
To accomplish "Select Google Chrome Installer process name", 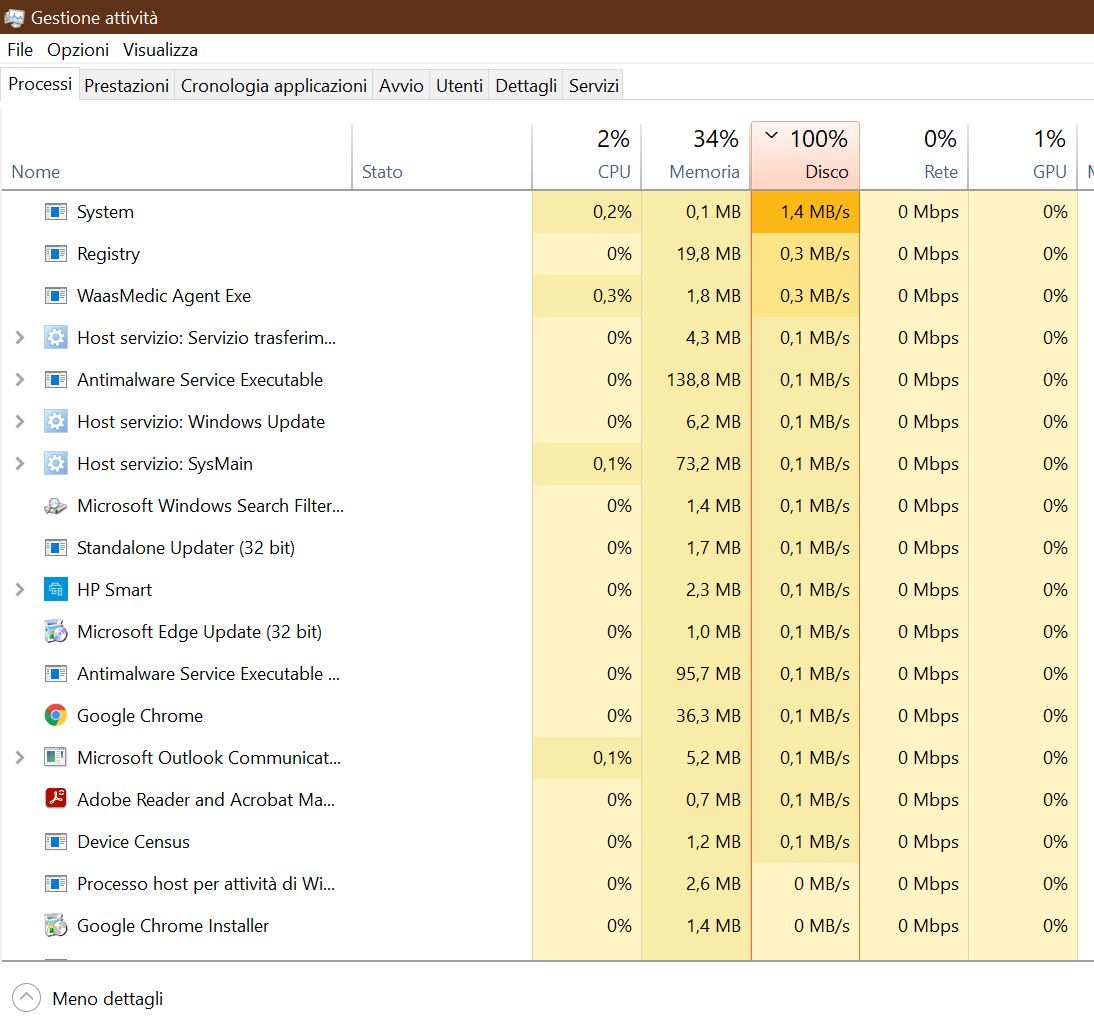I will (172, 926).
